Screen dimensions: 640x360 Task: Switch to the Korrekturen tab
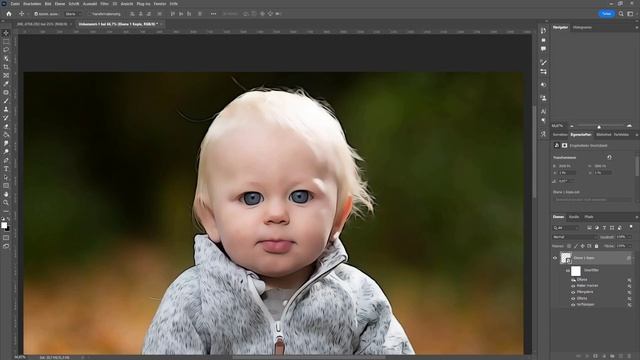tap(560, 135)
